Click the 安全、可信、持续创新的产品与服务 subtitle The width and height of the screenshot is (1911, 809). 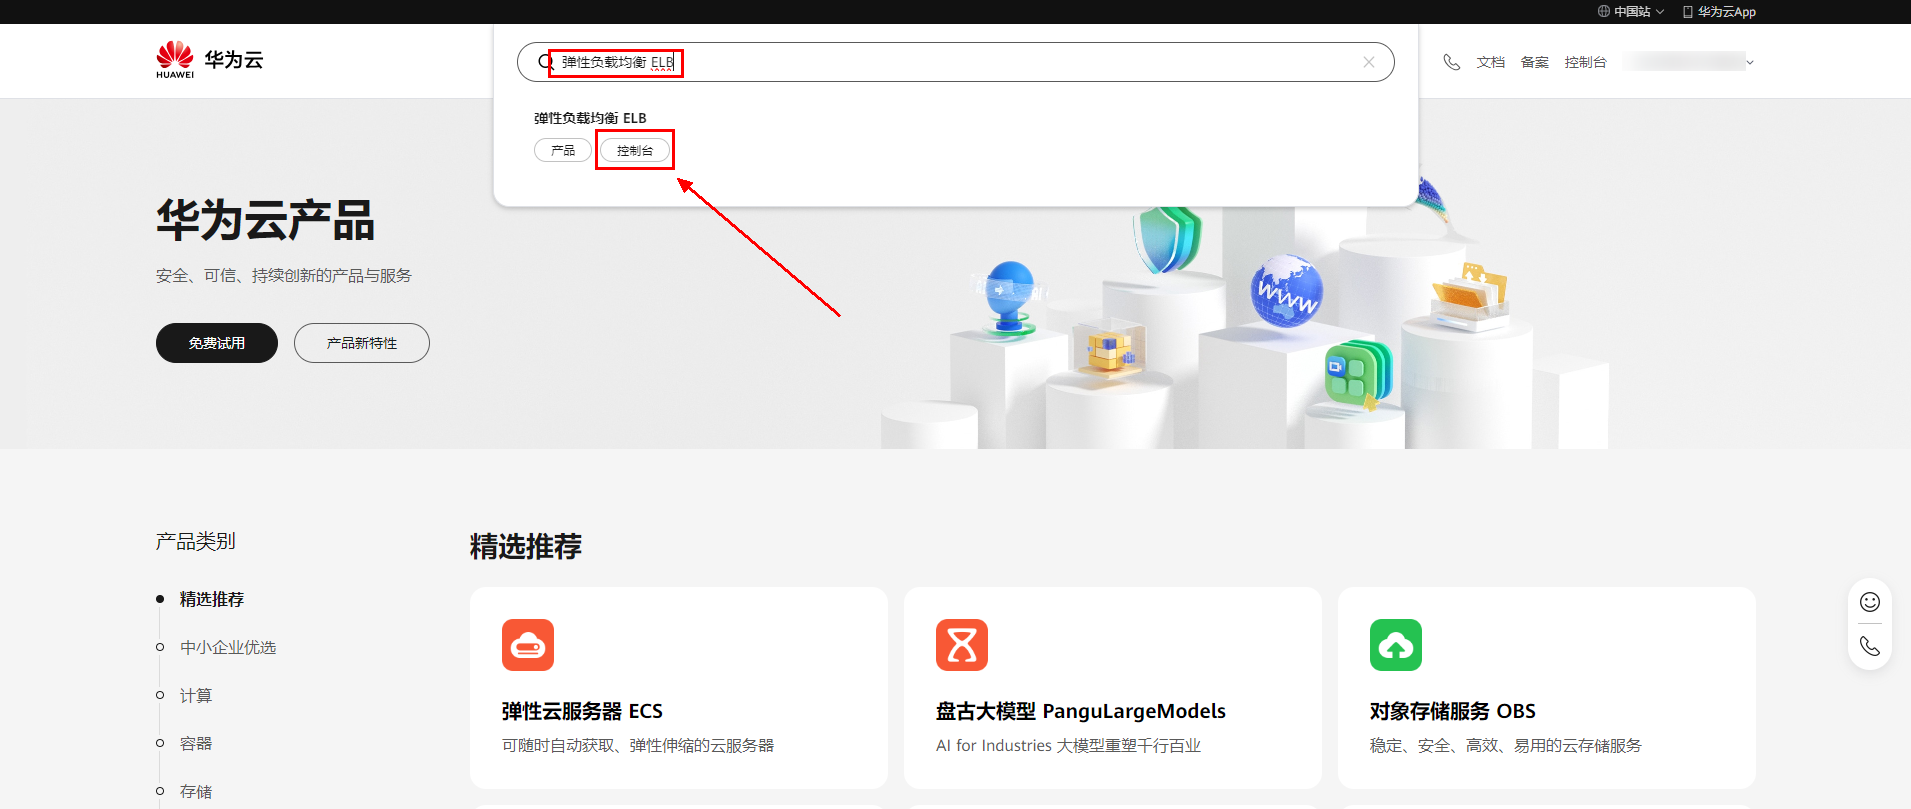tap(284, 275)
